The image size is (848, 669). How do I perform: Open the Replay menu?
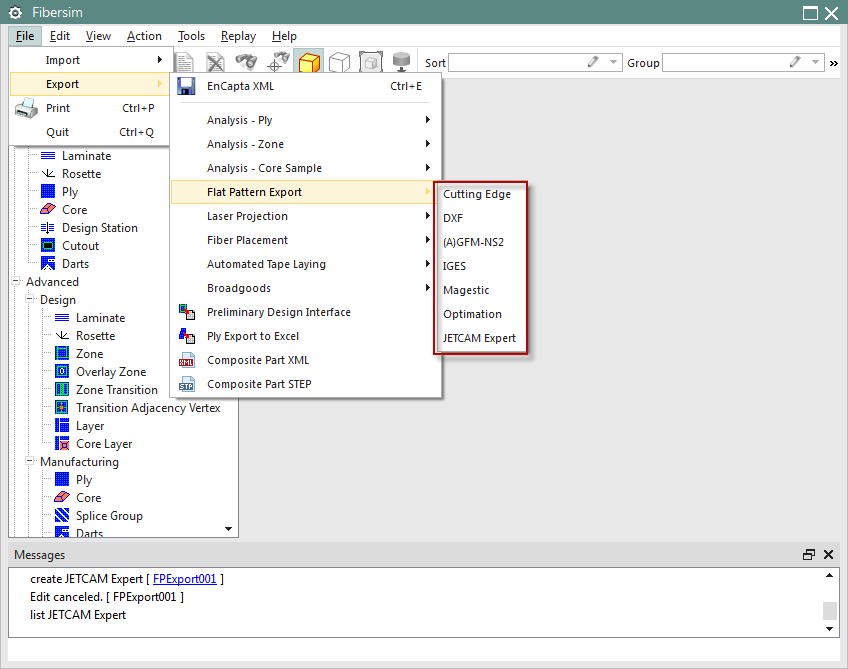pyautogui.click(x=238, y=35)
